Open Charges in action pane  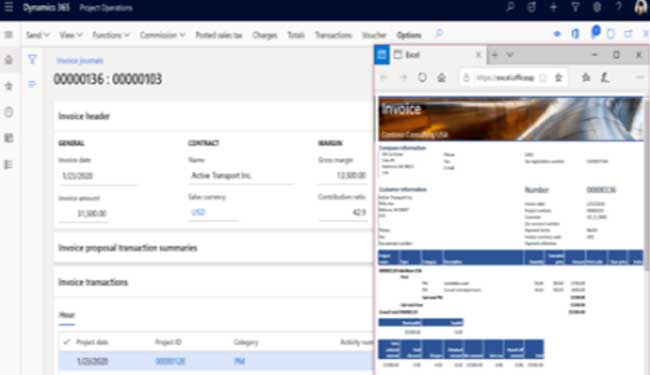tap(265, 35)
